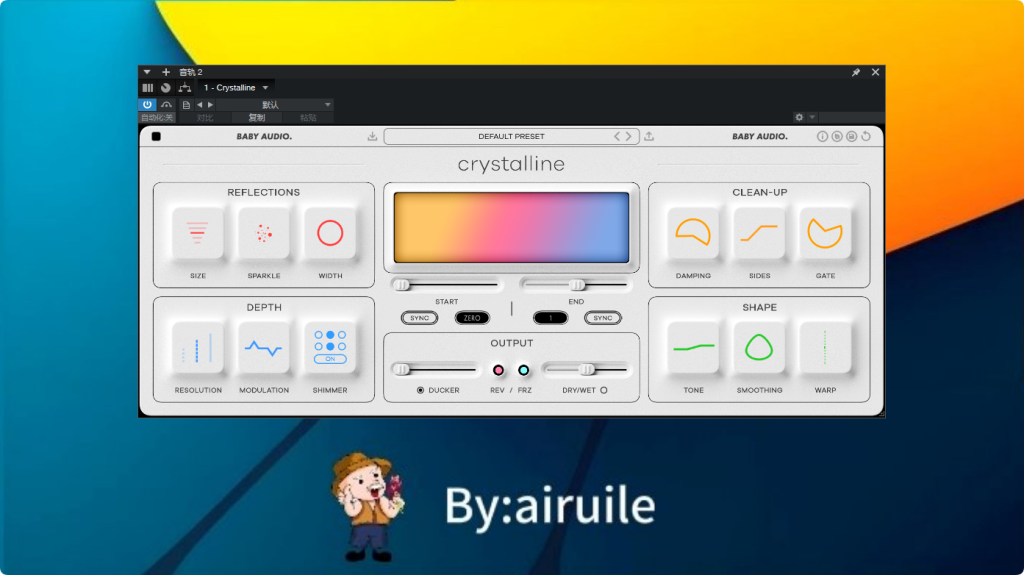
Task: Click the three-bars channel editor icon
Action: (148, 88)
